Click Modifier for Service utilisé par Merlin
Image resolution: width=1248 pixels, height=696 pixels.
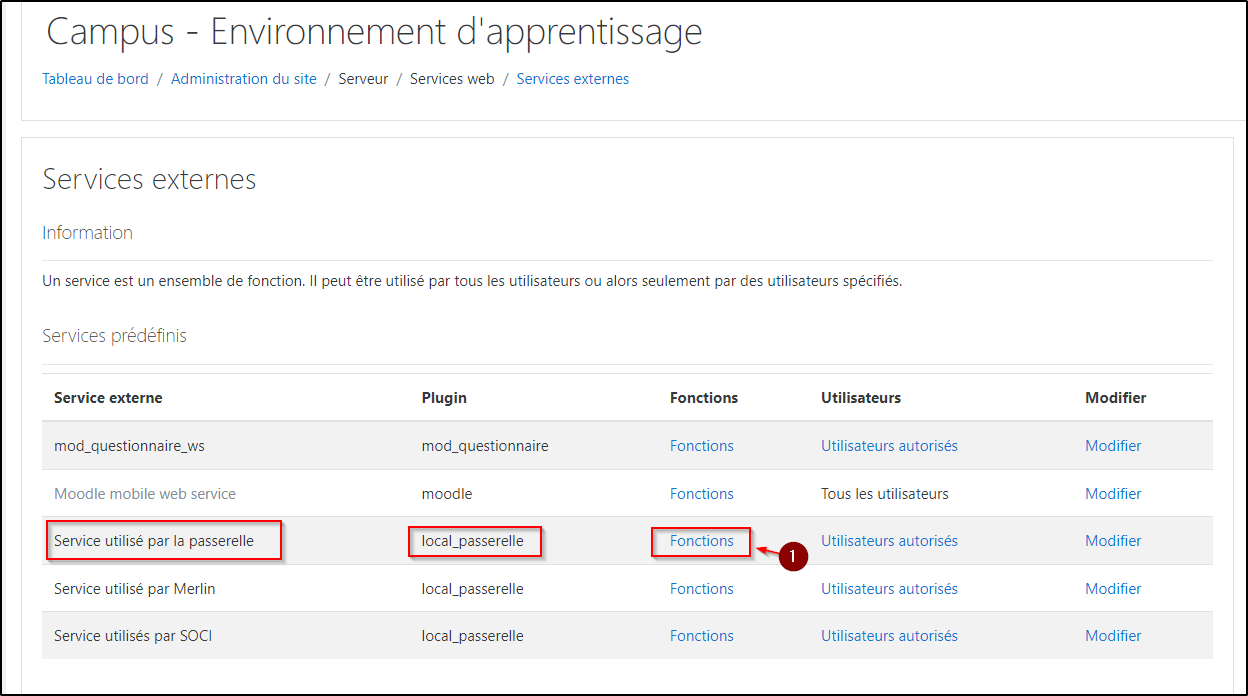(x=1113, y=589)
